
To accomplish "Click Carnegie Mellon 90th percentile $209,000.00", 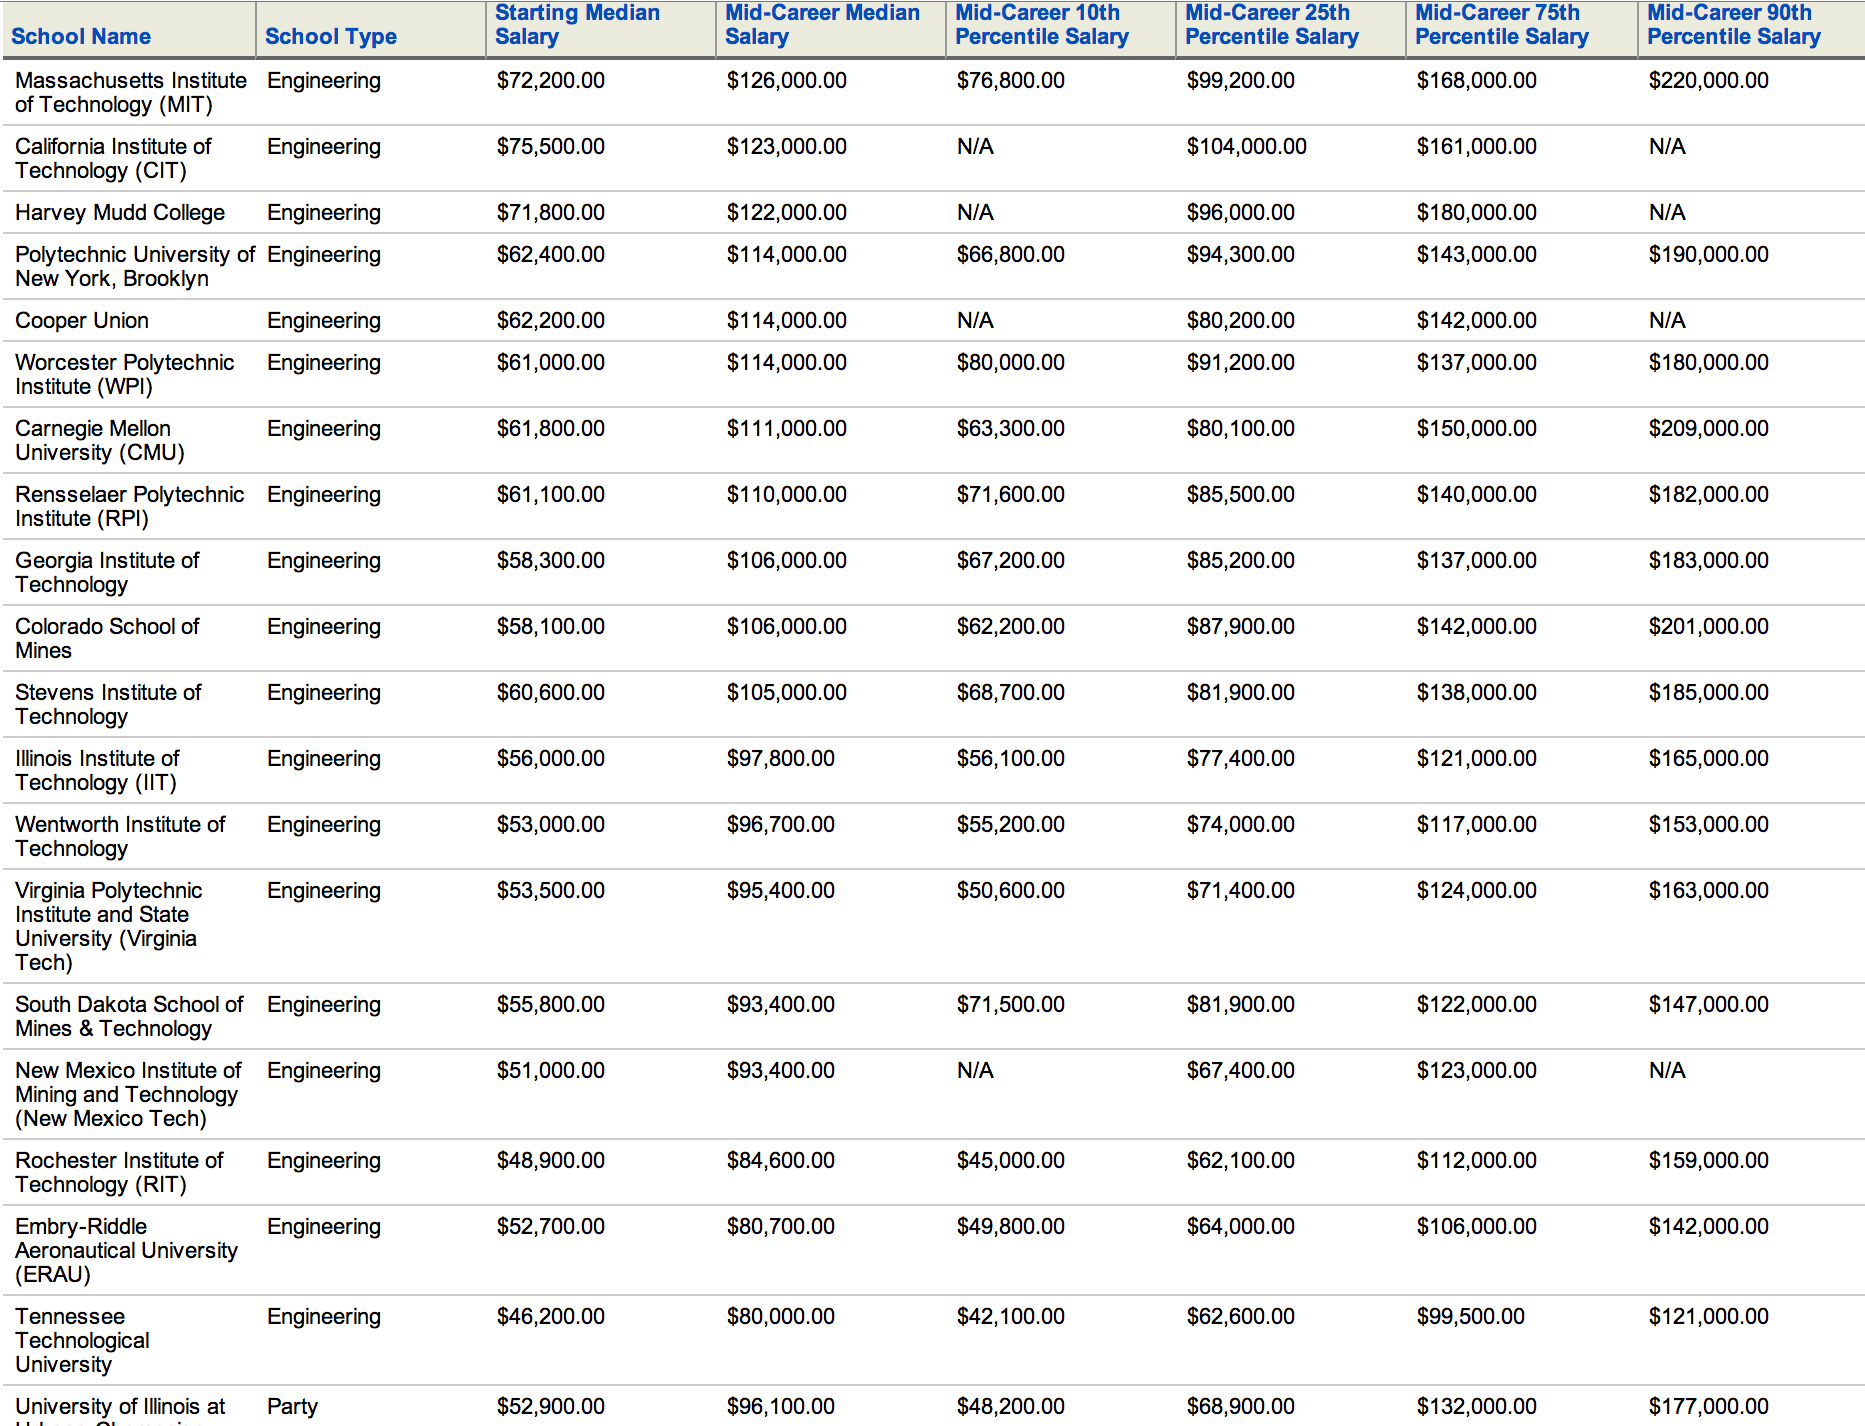I will coord(1709,428).
